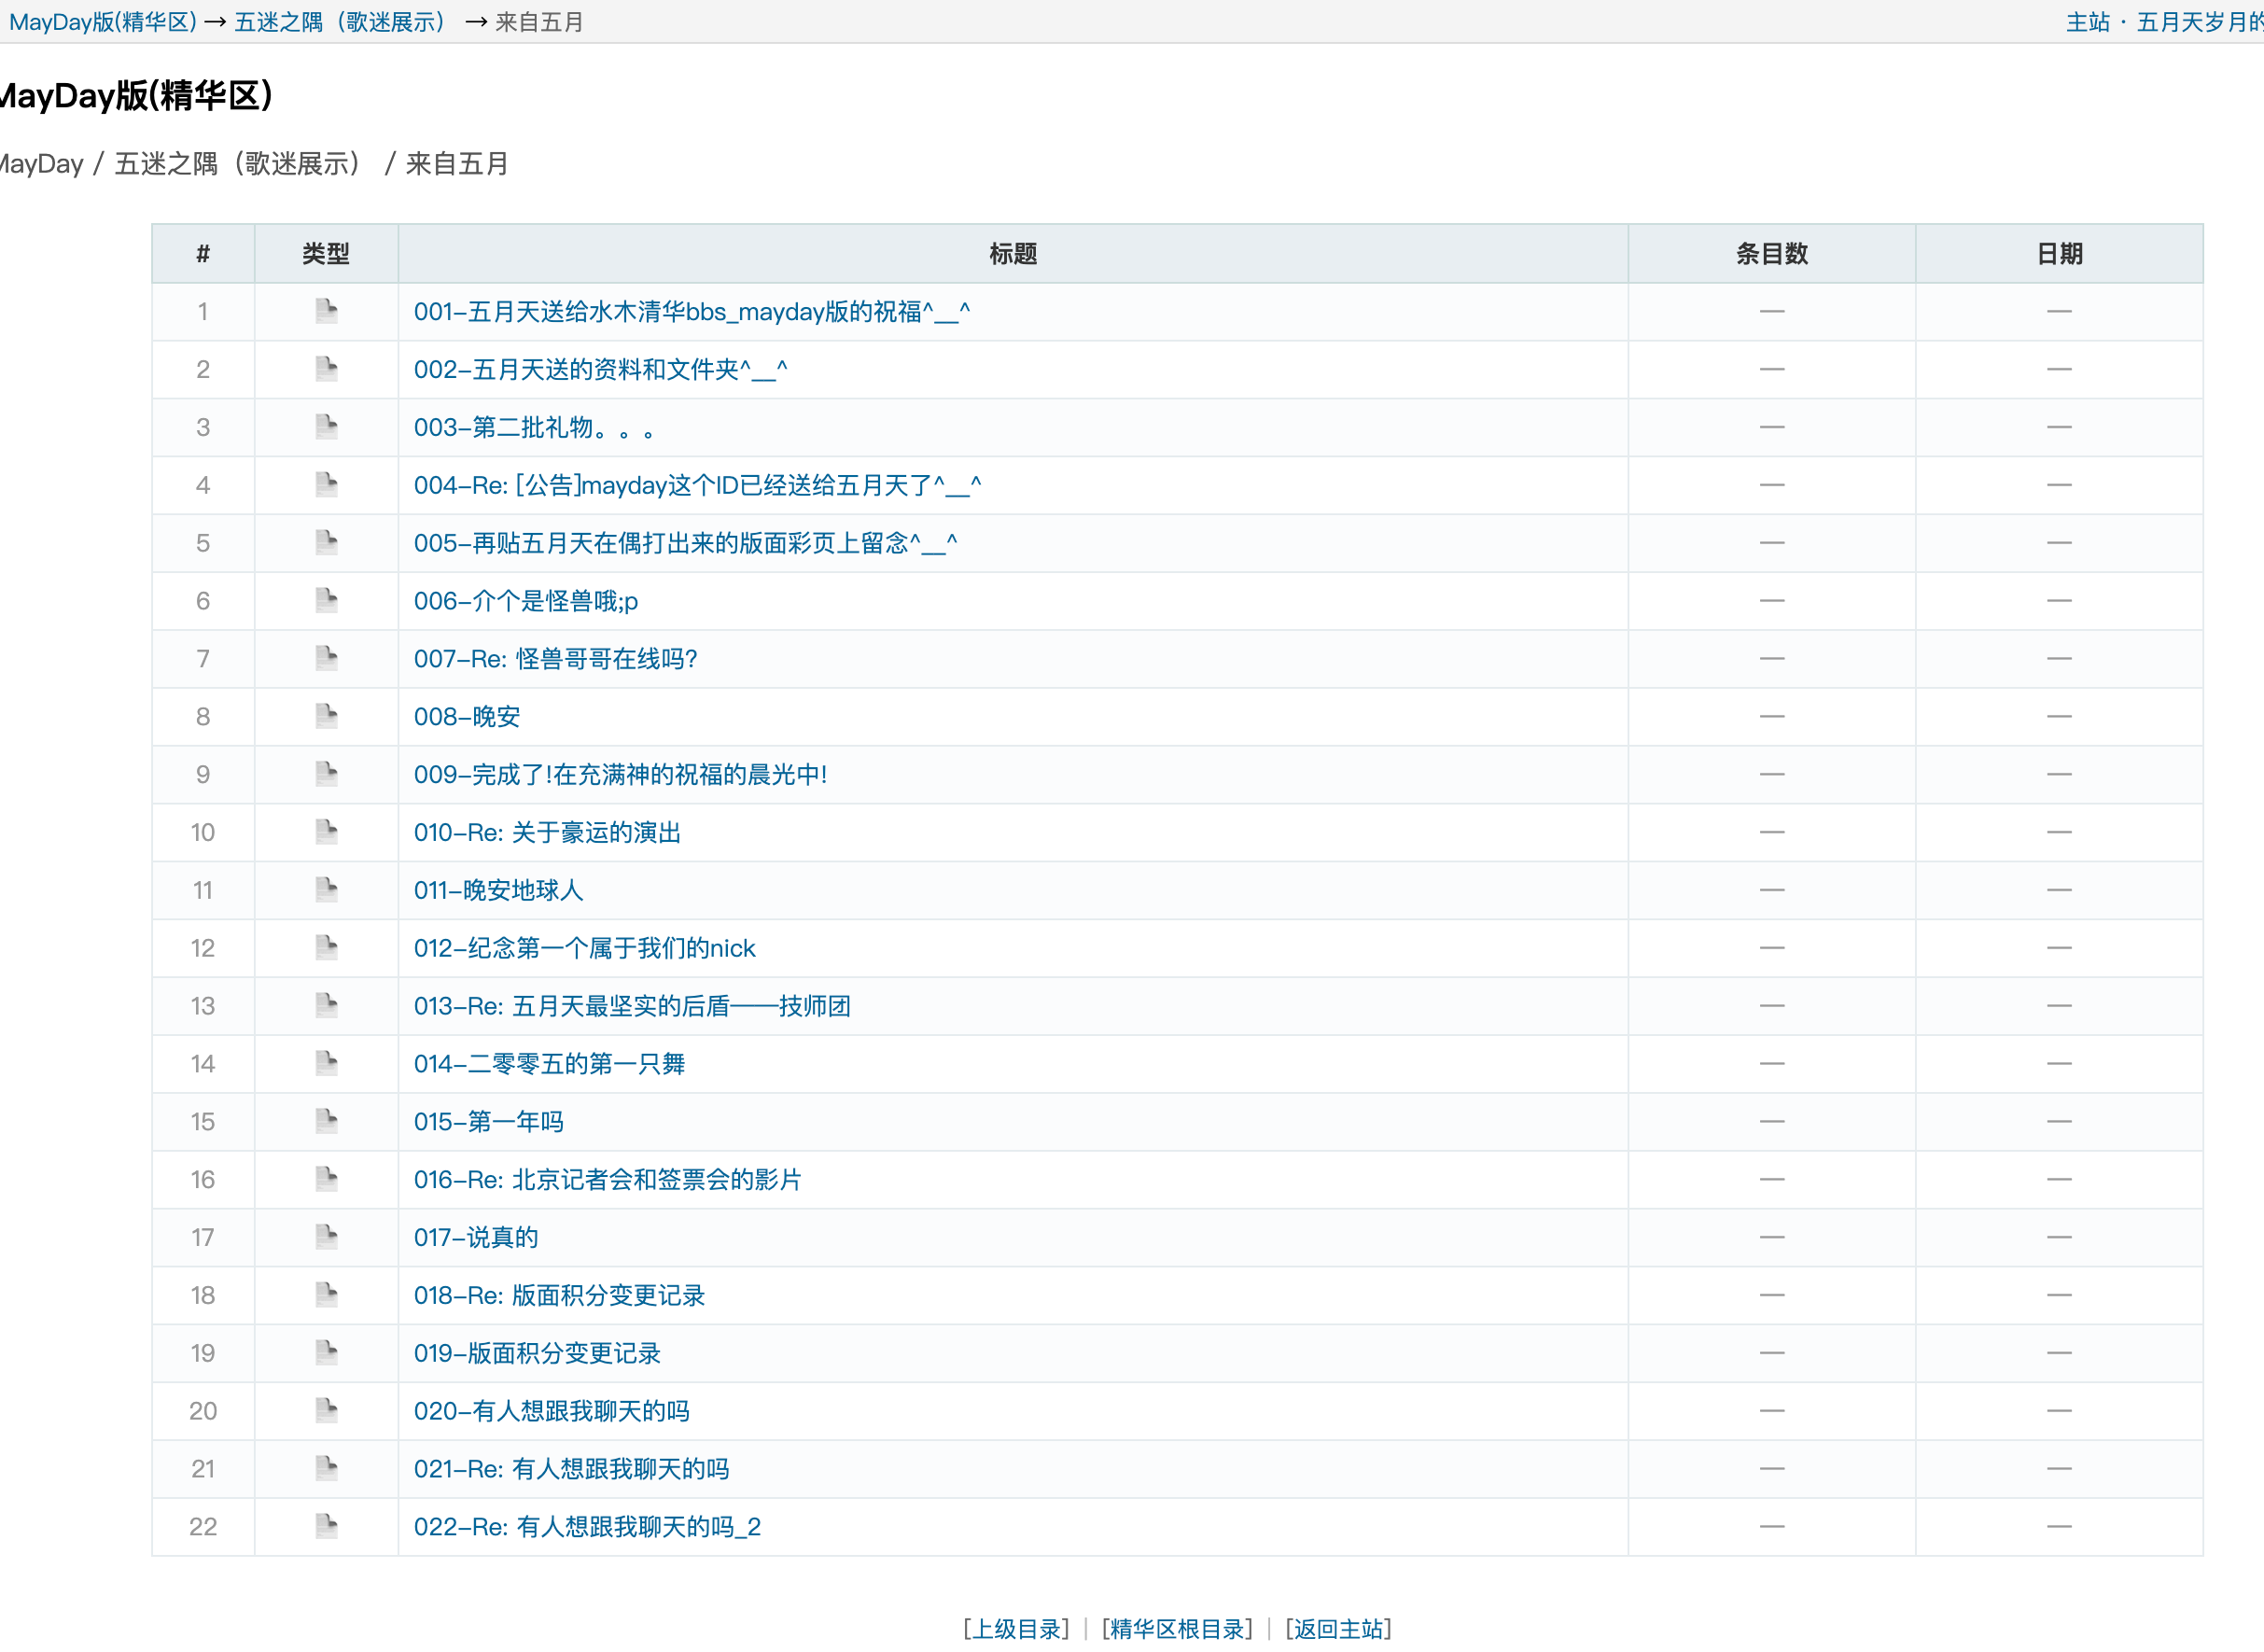
Task: Click the file icon in row 2
Action: coord(326,369)
